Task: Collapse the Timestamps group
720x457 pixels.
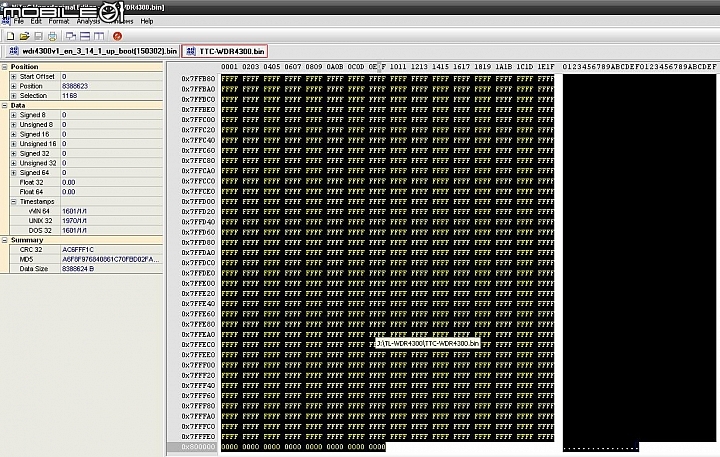Action: pyautogui.click(x=14, y=202)
